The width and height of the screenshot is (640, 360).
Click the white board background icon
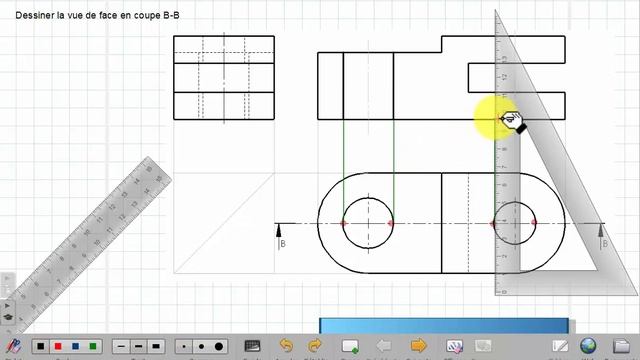click(x=560, y=346)
